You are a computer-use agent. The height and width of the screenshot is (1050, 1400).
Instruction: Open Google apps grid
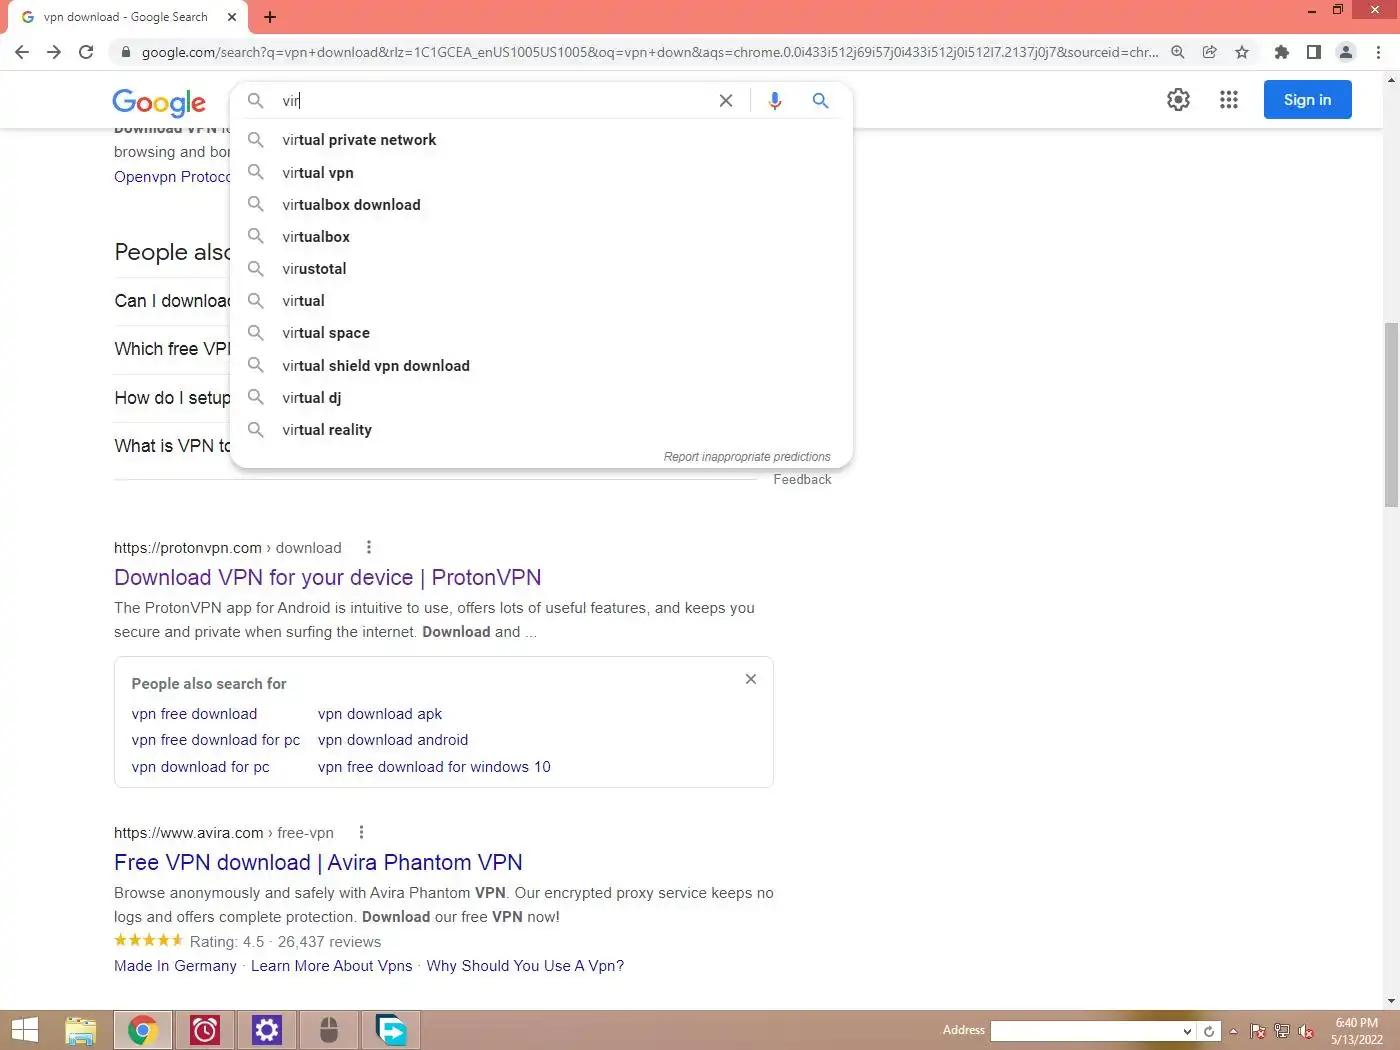pos(1229,100)
